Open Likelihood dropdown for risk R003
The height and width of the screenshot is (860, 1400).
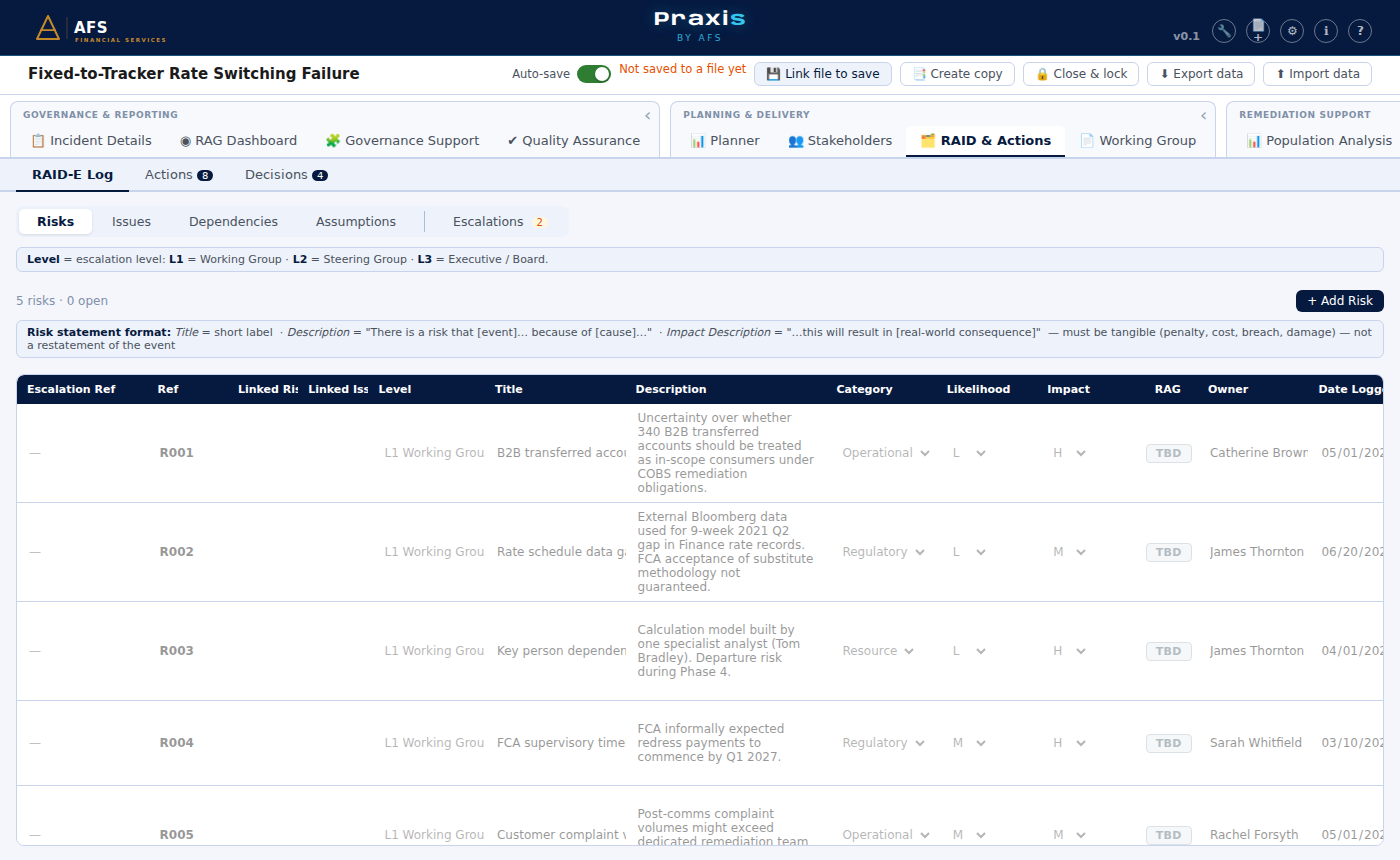pyautogui.click(x=969, y=651)
